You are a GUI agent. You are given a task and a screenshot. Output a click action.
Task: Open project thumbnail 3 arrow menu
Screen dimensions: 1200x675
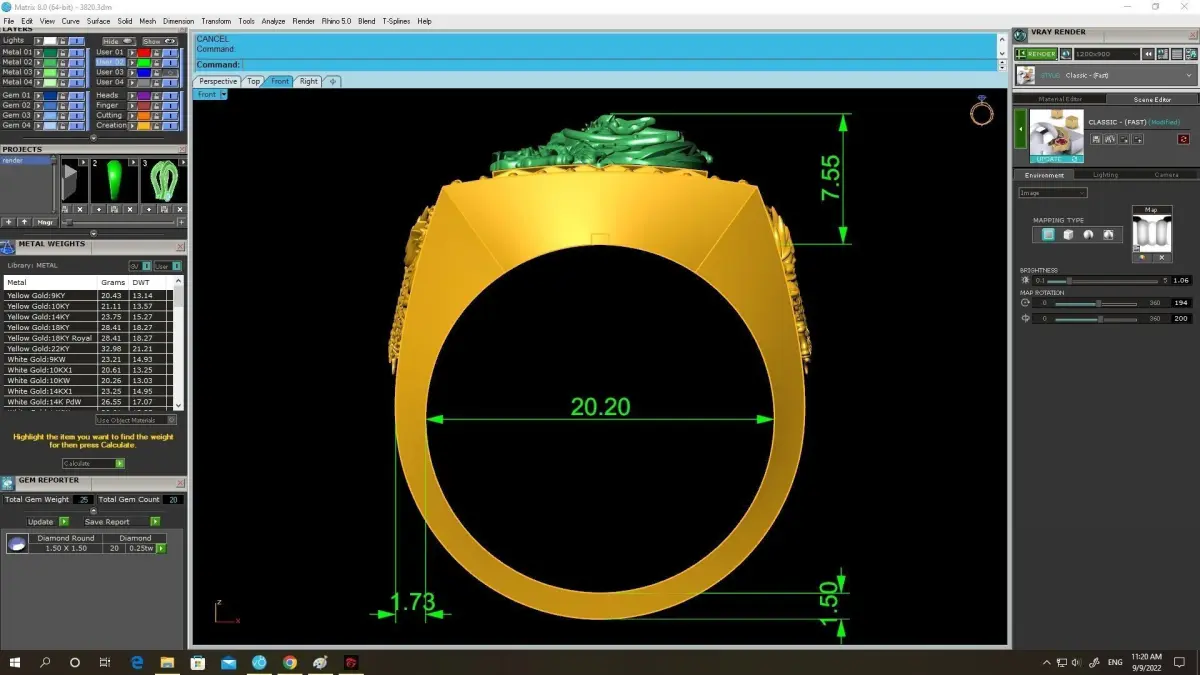pyautogui.click(x=183, y=162)
